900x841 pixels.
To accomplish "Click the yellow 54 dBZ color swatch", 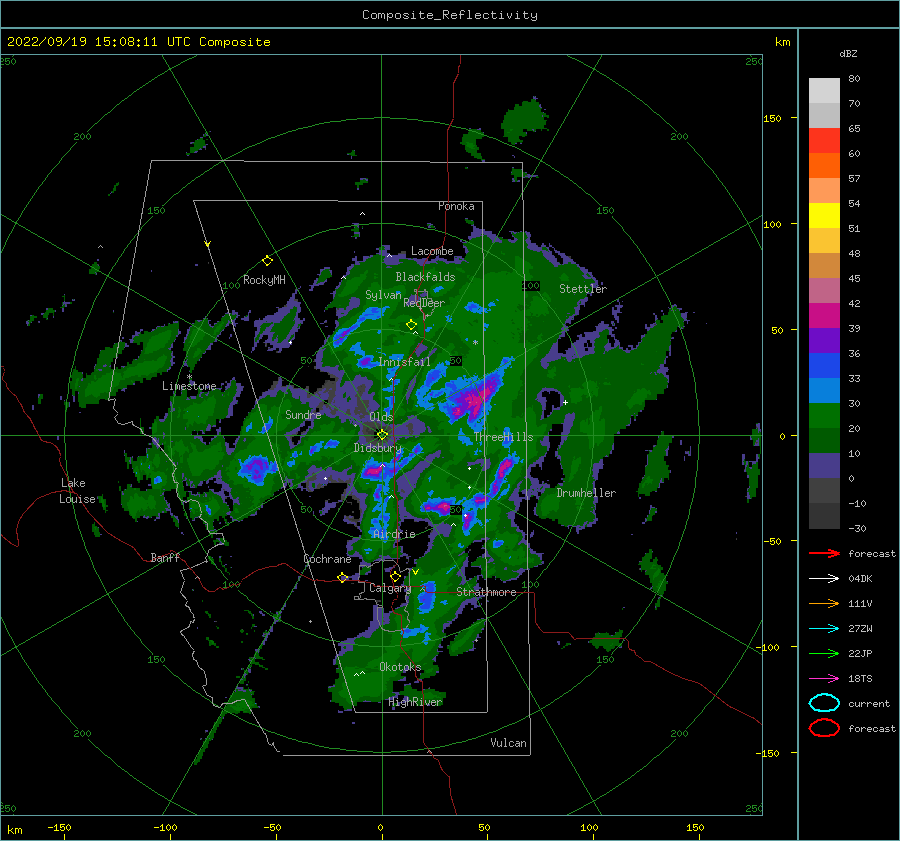I will click(x=824, y=216).
